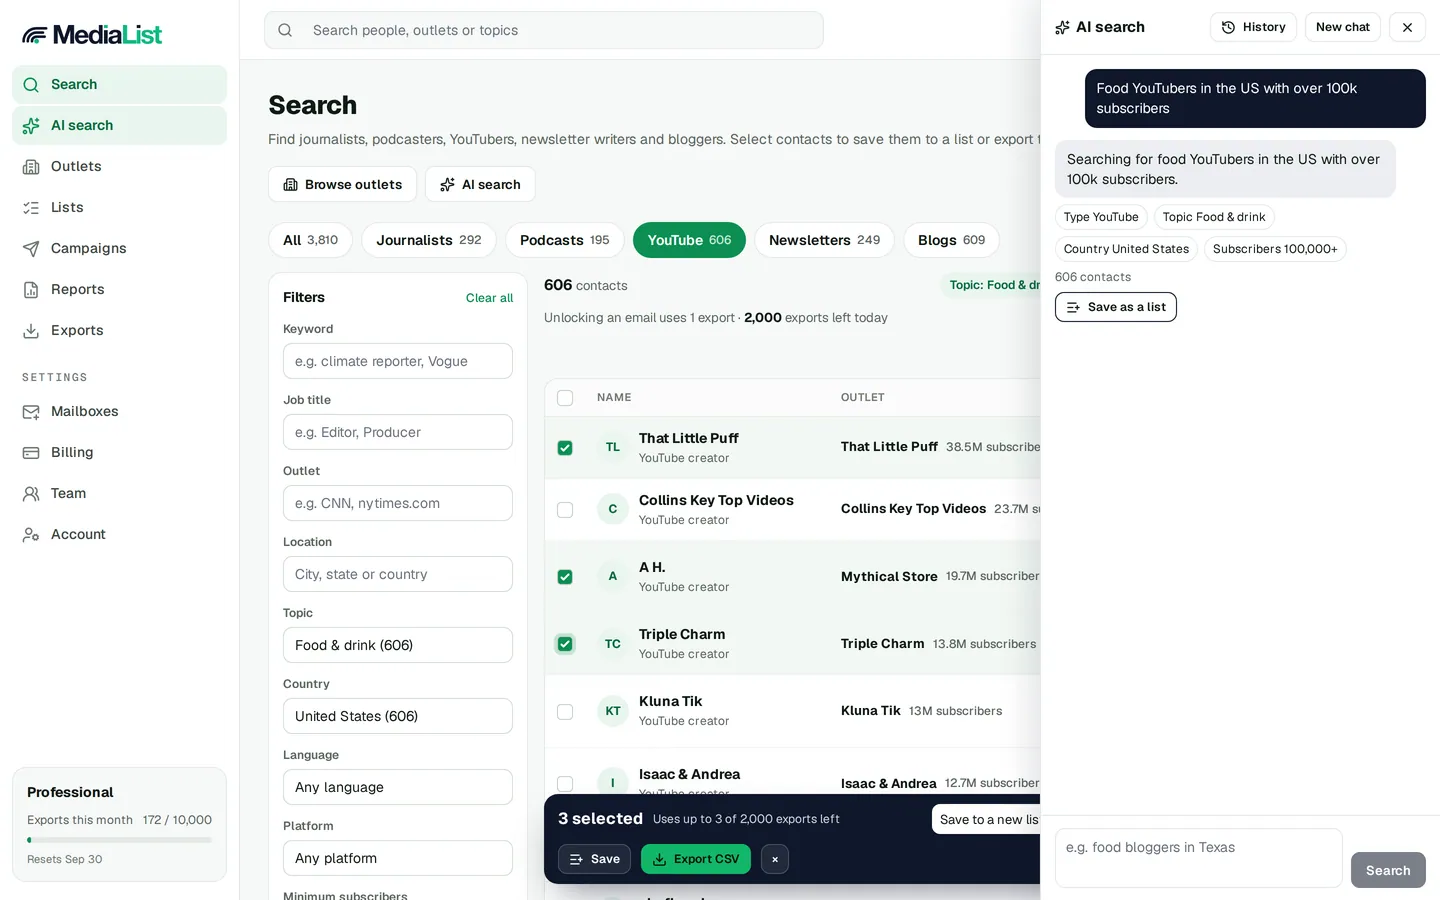Uncheck the A H. Mythical Store row
Screen dimensions: 1440x900
(565, 577)
